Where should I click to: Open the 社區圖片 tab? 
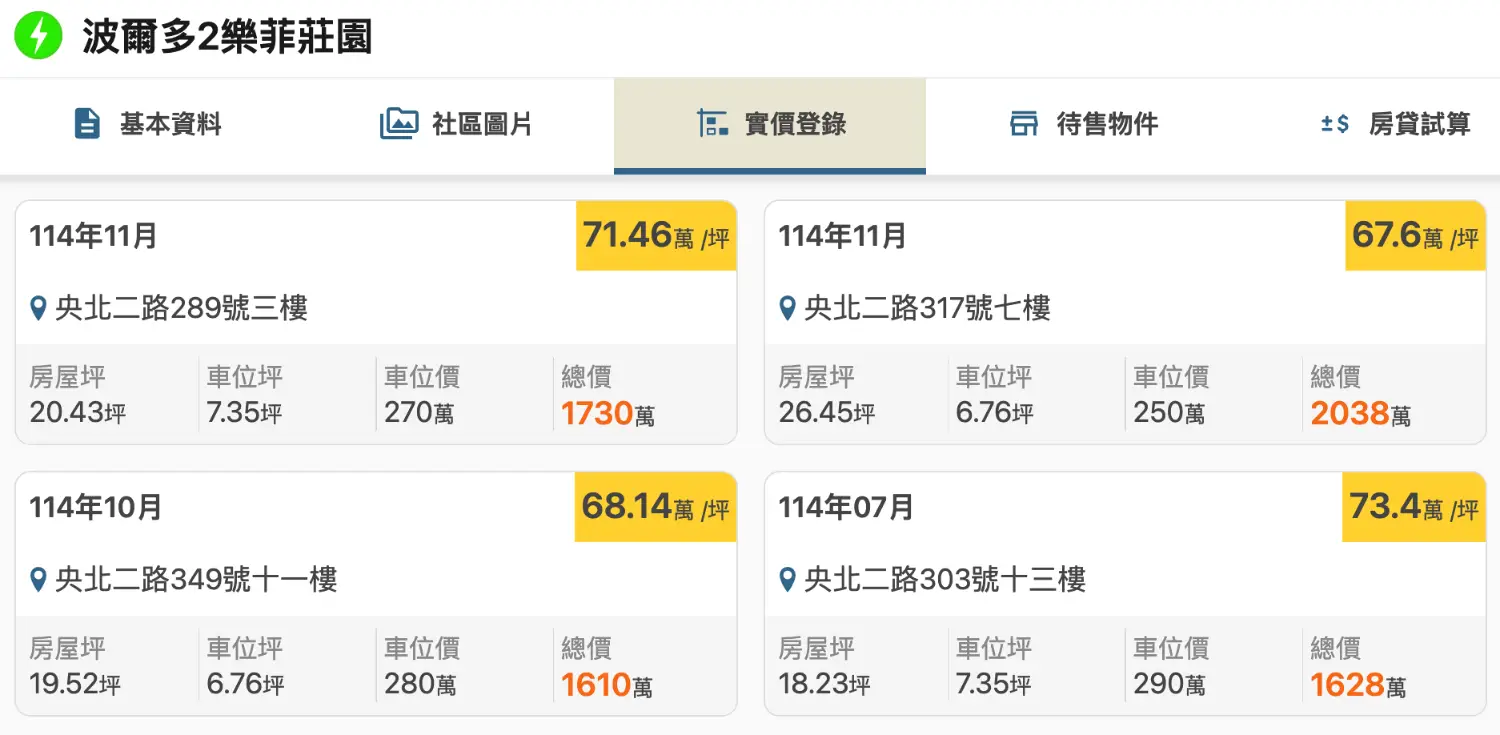click(x=460, y=124)
